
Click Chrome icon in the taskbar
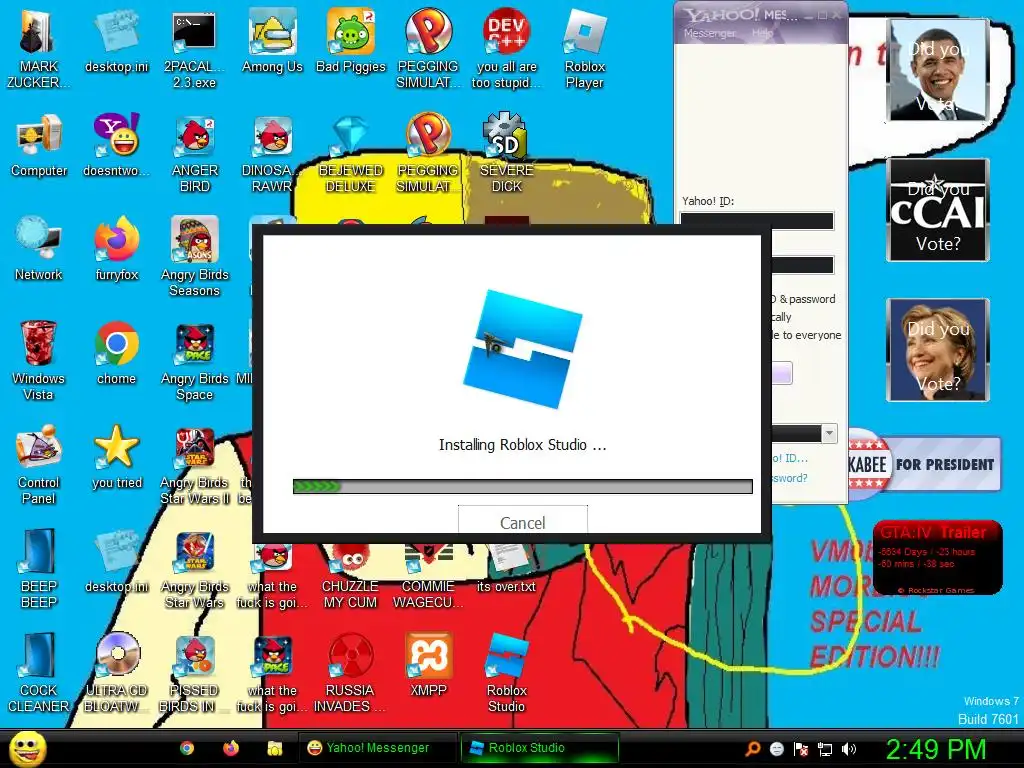pyautogui.click(x=187, y=748)
